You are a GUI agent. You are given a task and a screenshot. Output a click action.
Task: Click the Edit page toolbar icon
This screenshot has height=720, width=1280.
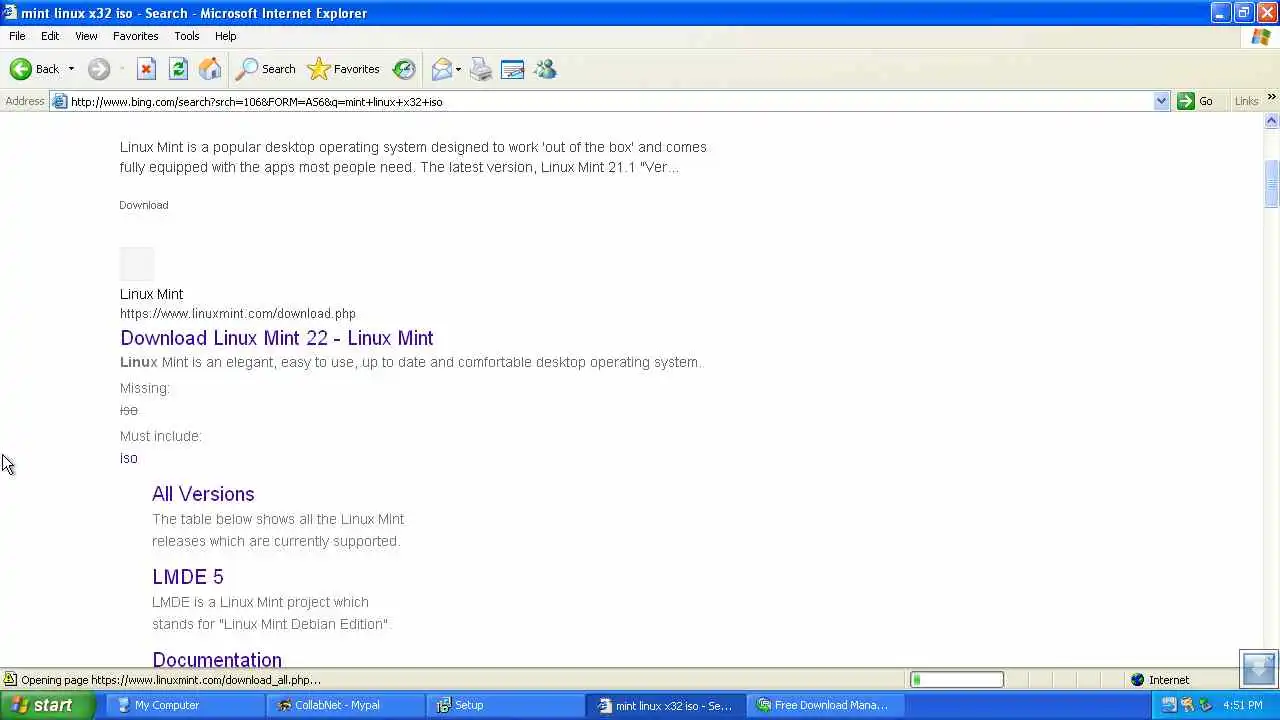[513, 69]
